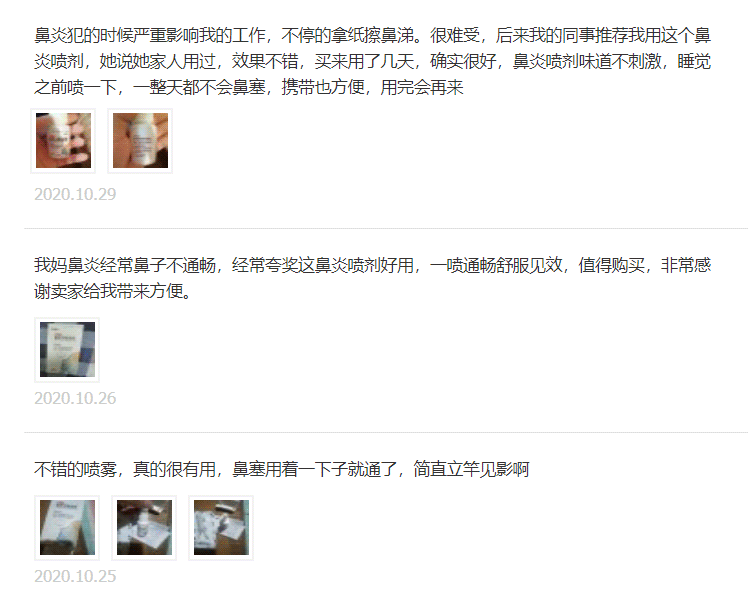The image size is (748, 605).
Task: Open second photo of the 2020.10.29 review
Action: [x=140, y=140]
